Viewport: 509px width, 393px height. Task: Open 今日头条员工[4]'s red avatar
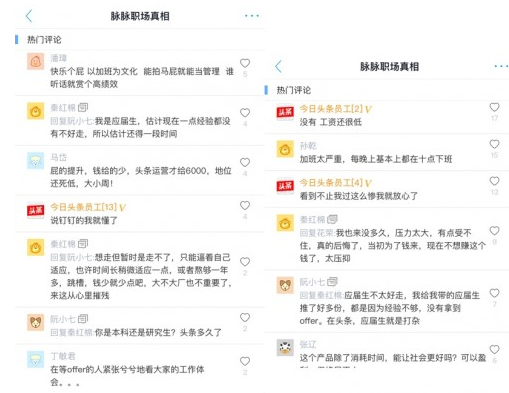(285, 186)
